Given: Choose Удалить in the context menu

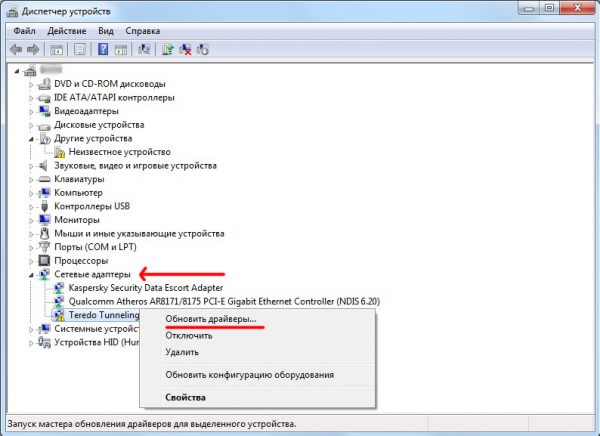Looking at the screenshot, I should click(x=257, y=352).
